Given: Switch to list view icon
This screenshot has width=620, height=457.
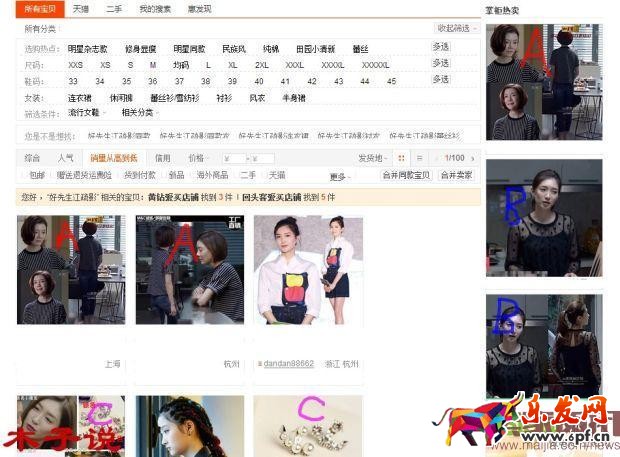Looking at the screenshot, I should tap(420, 159).
